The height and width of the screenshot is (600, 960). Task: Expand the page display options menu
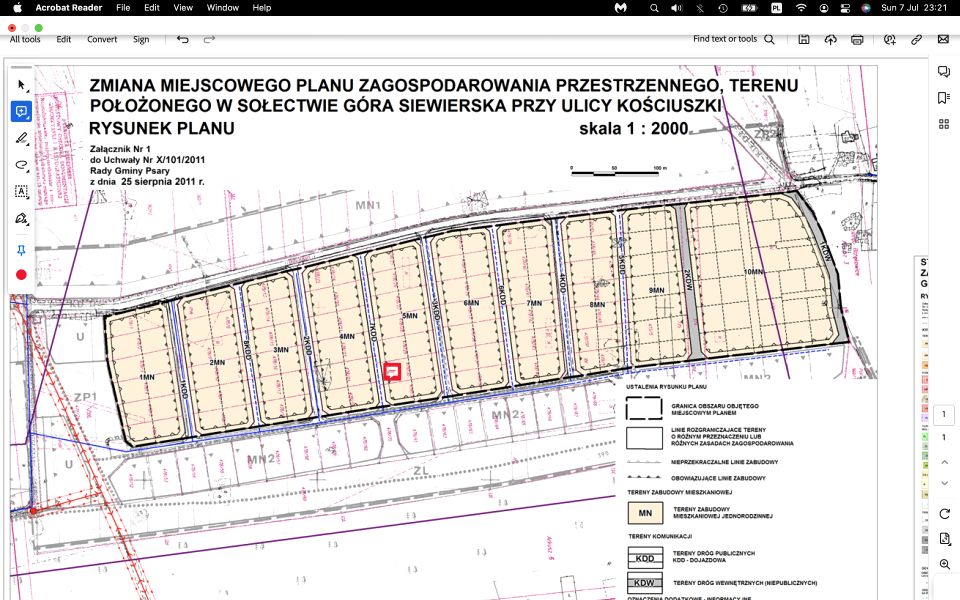(x=945, y=539)
